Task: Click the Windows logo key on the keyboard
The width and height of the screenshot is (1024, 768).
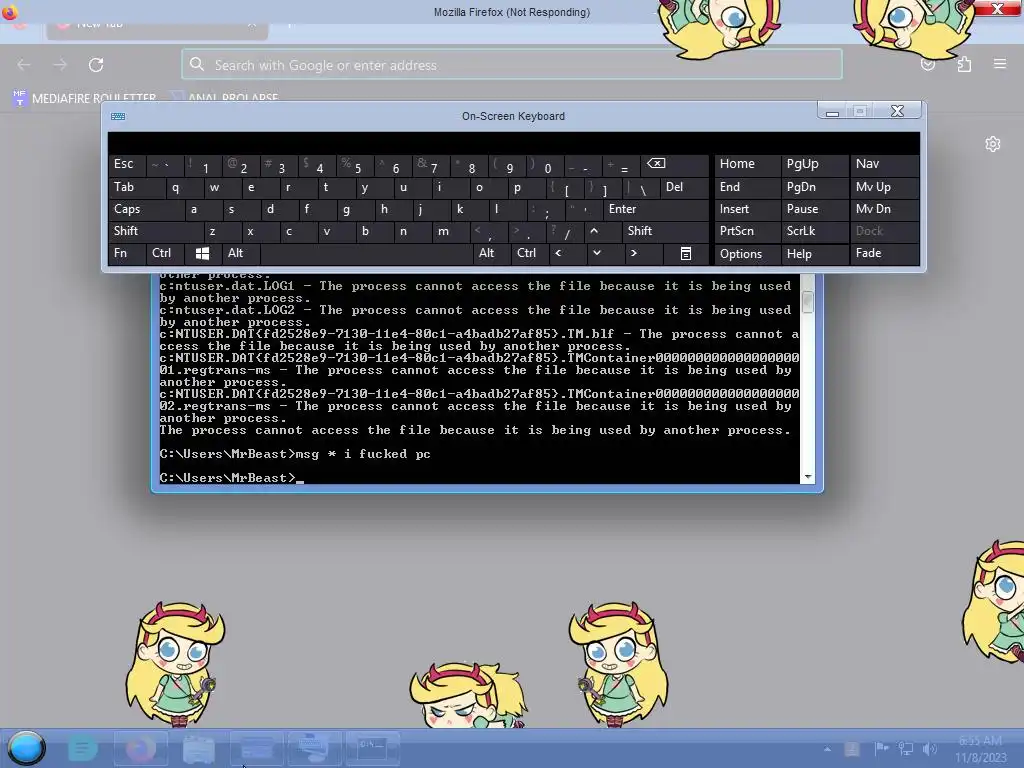Action: click(202, 253)
